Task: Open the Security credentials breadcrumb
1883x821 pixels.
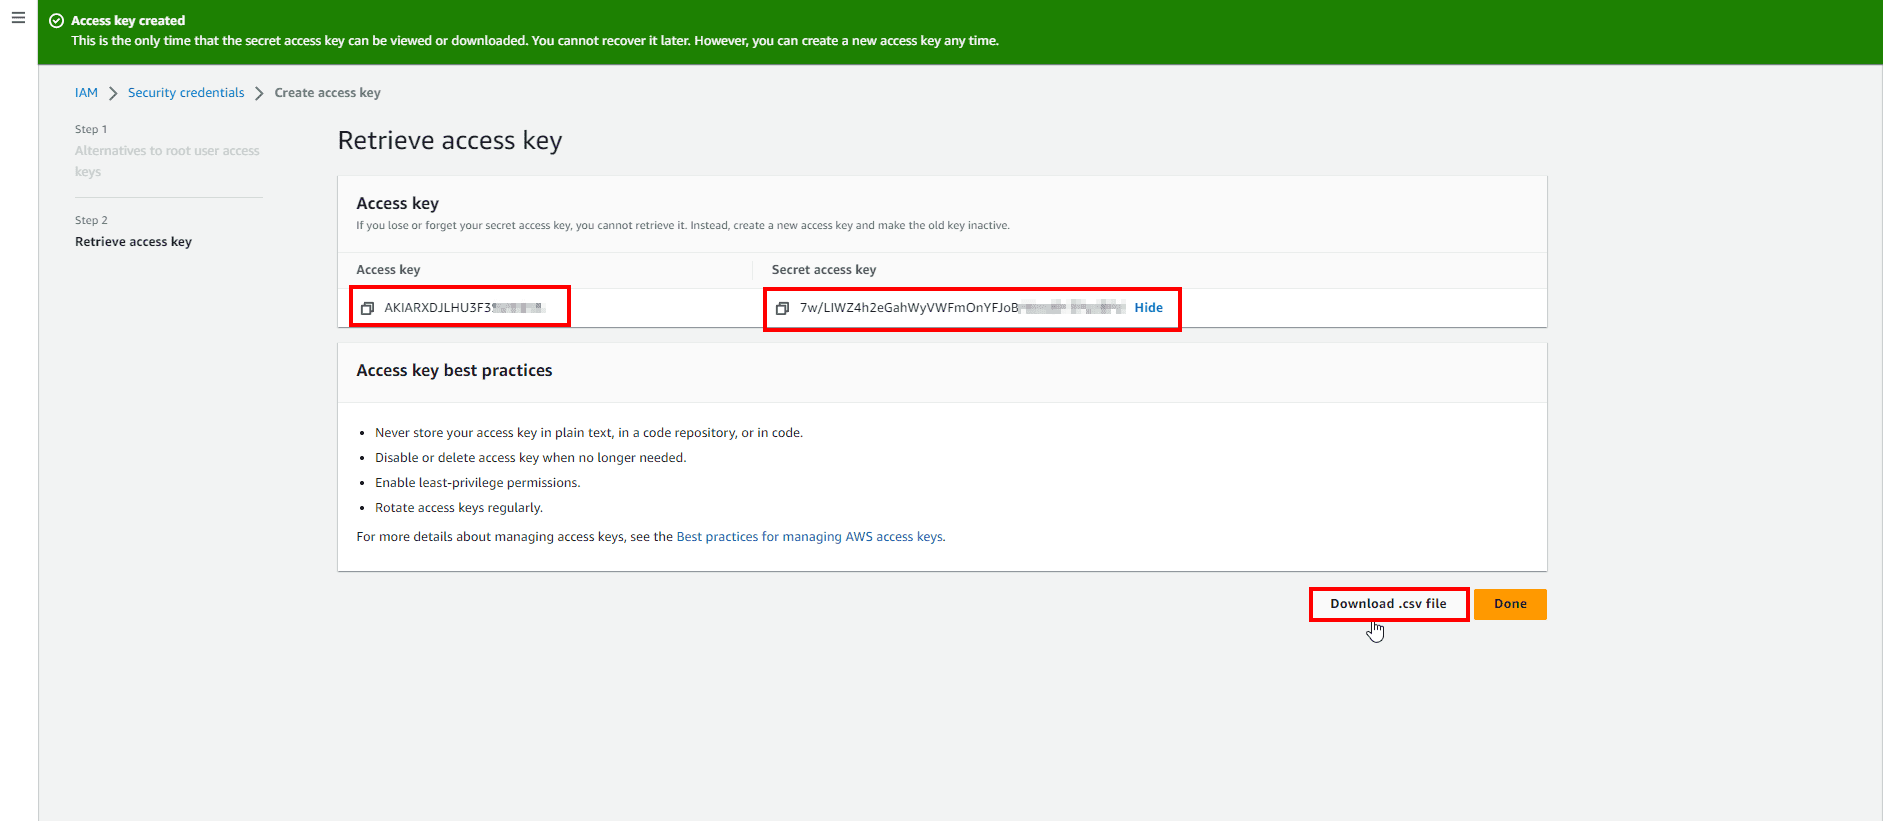Action: click(186, 93)
